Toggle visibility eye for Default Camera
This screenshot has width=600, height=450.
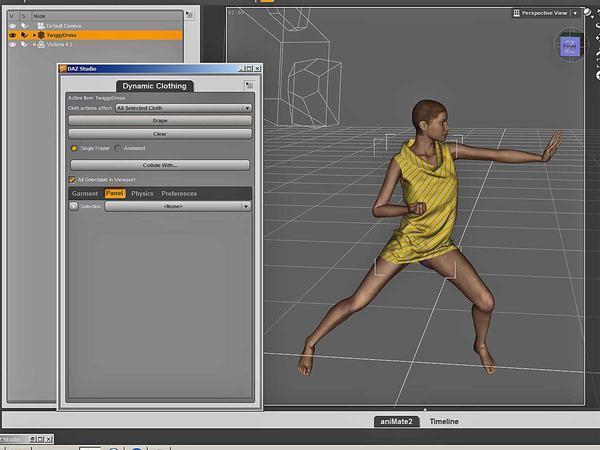(13, 26)
